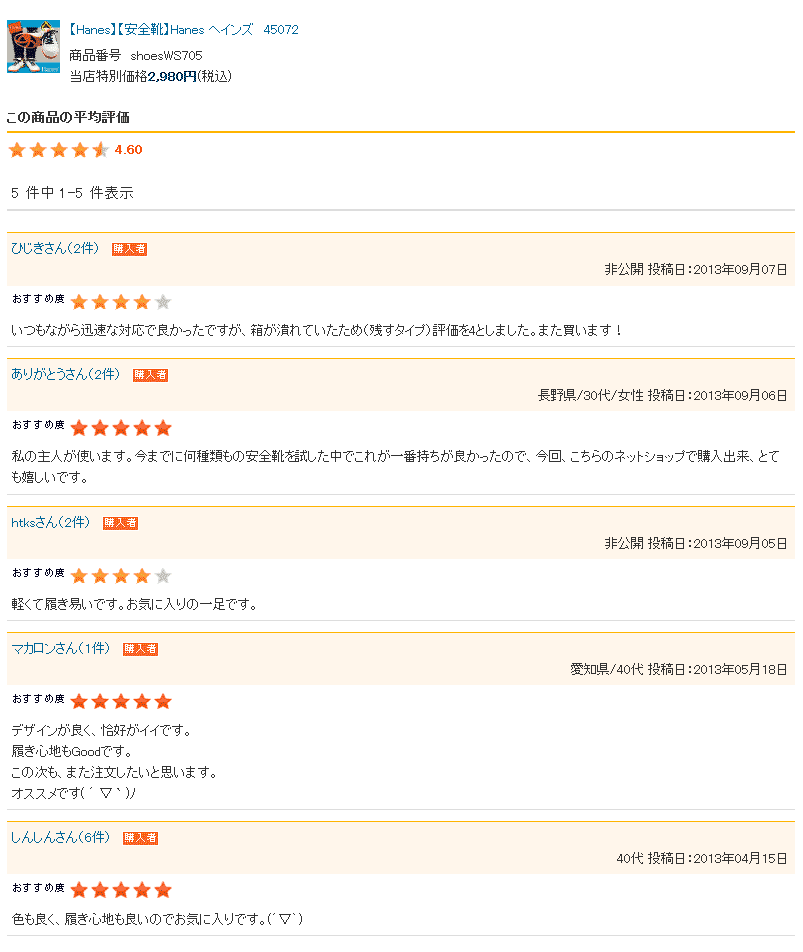Click the 購入者 badge next to ありがとうさん
803x952 pixels.
151,375
